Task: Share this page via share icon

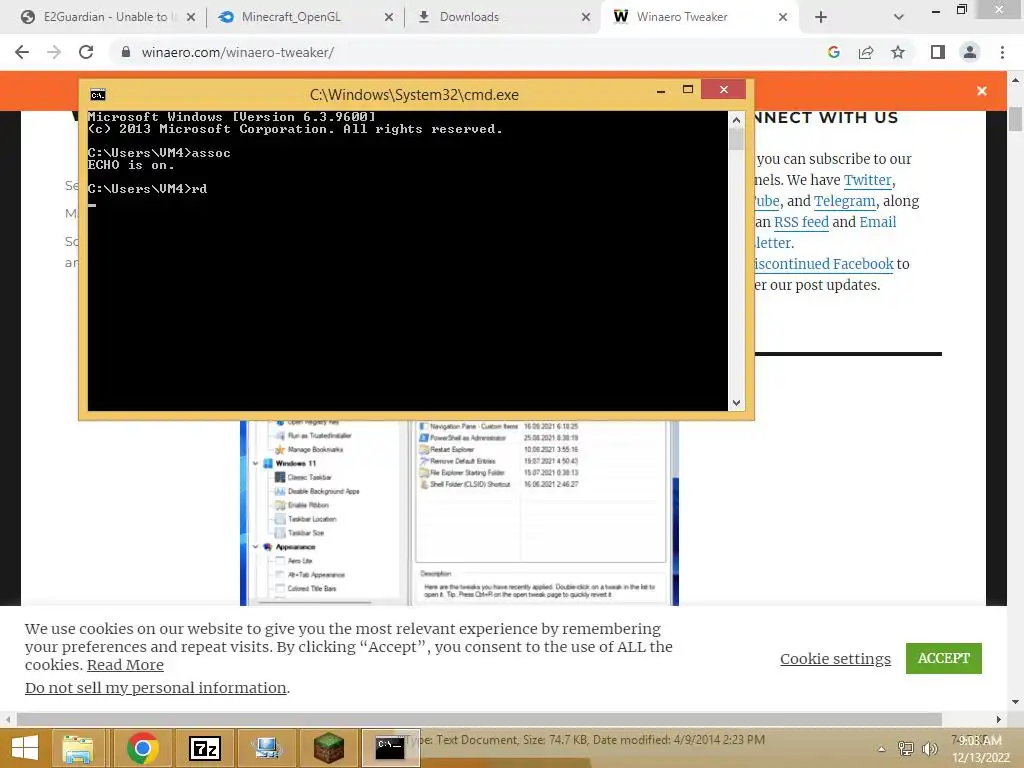Action: (866, 52)
